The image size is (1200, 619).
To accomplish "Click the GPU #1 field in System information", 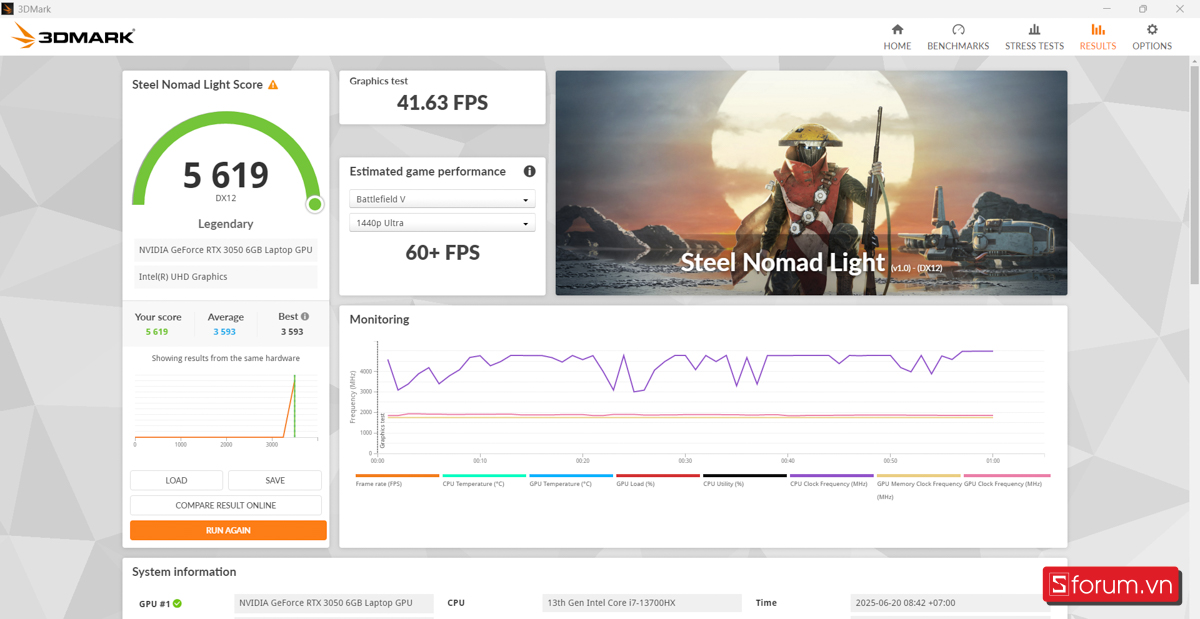I will (x=334, y=603).
